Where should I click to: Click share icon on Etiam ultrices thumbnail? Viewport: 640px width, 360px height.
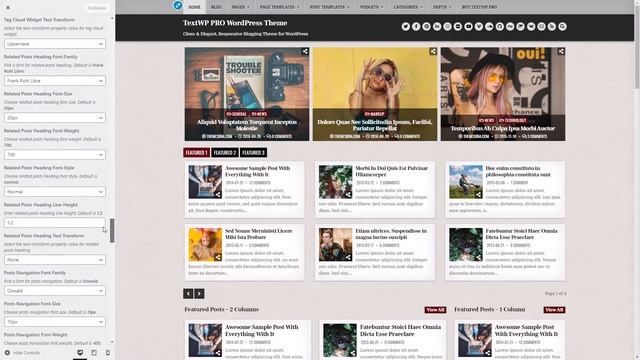(348, 258)
